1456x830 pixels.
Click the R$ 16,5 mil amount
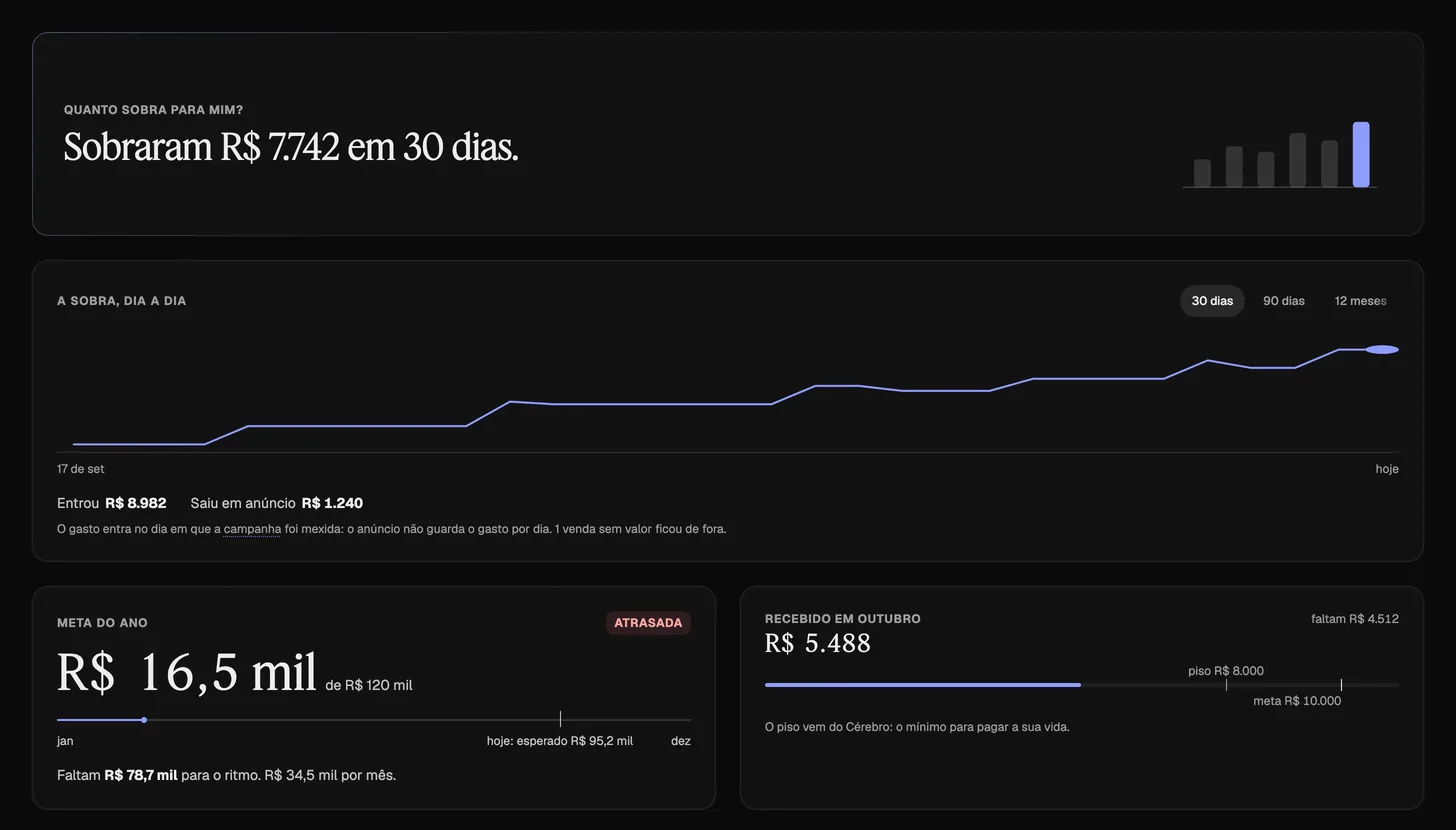click(x=187, y=672)
